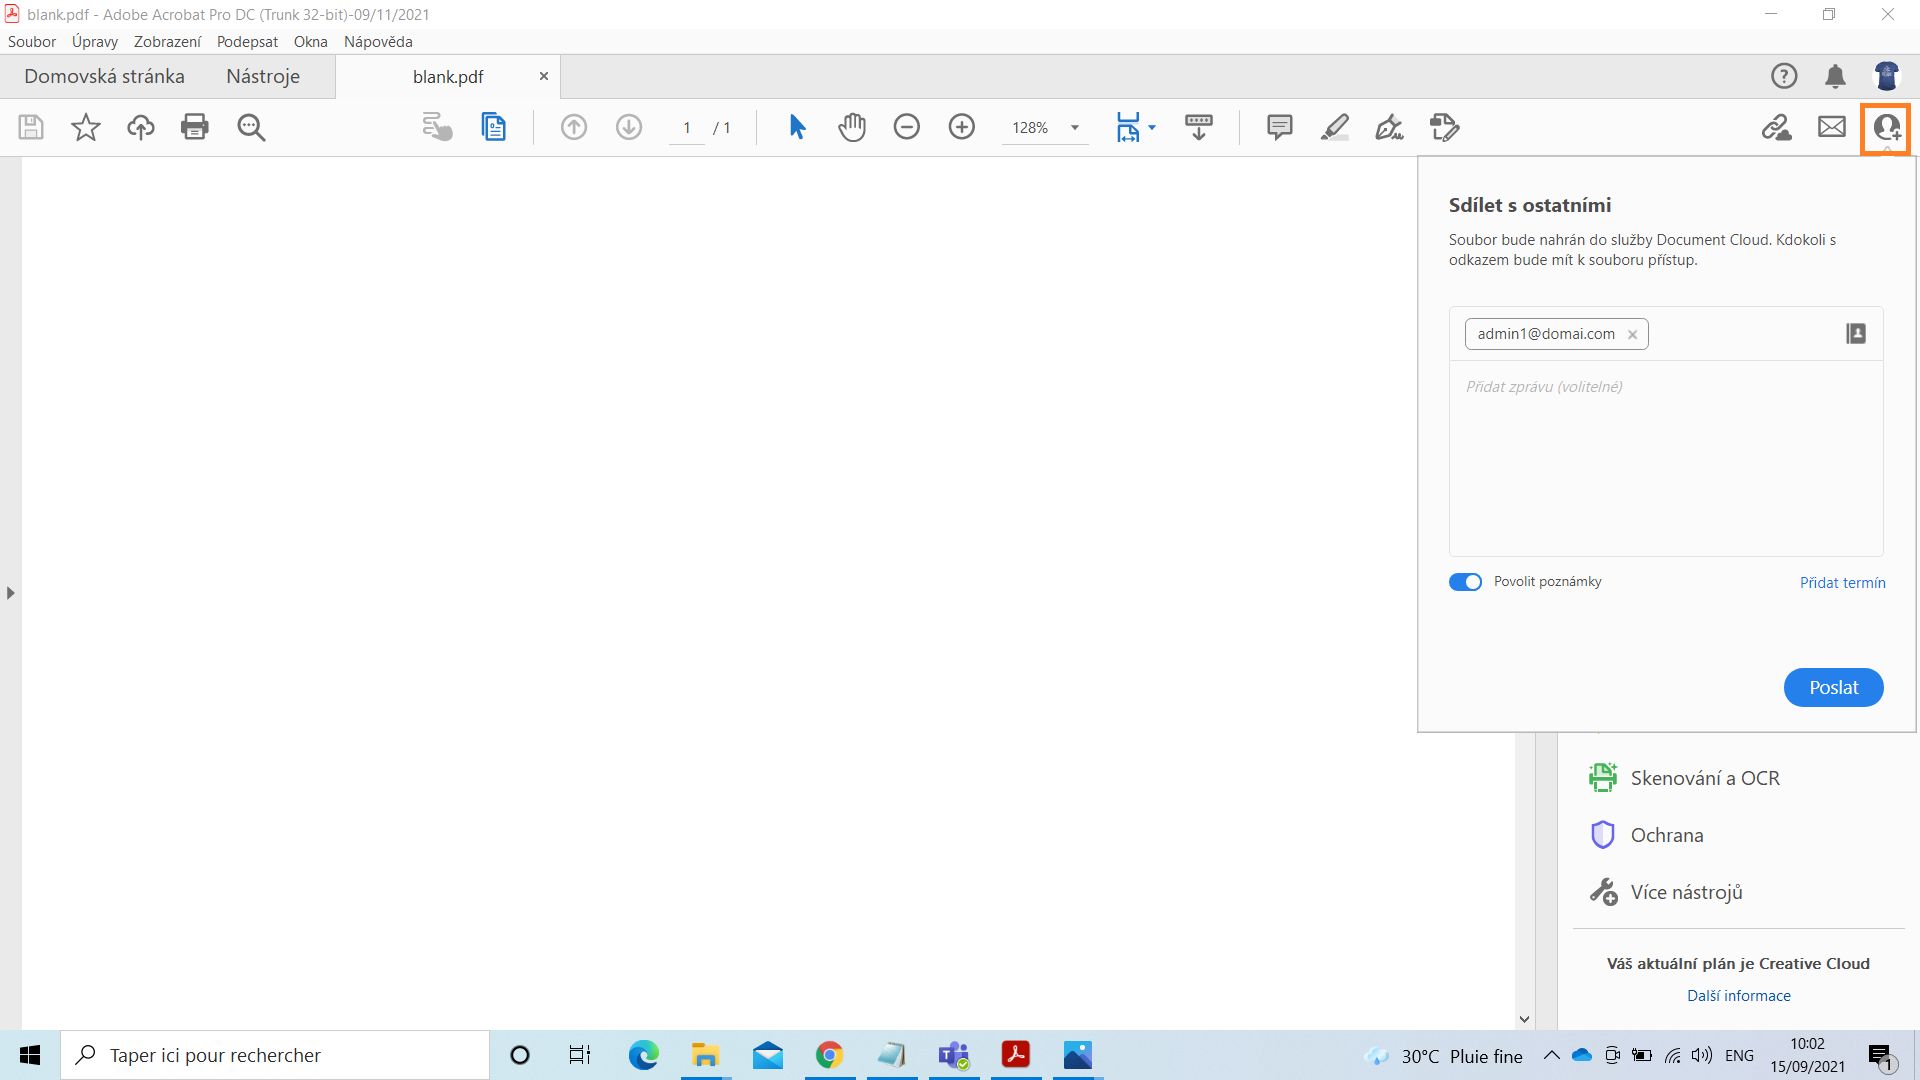Viewport: 1920px width, 1080px height.
Task: Expand the fit page options dropdown arrow
Action: (1152, 127)
